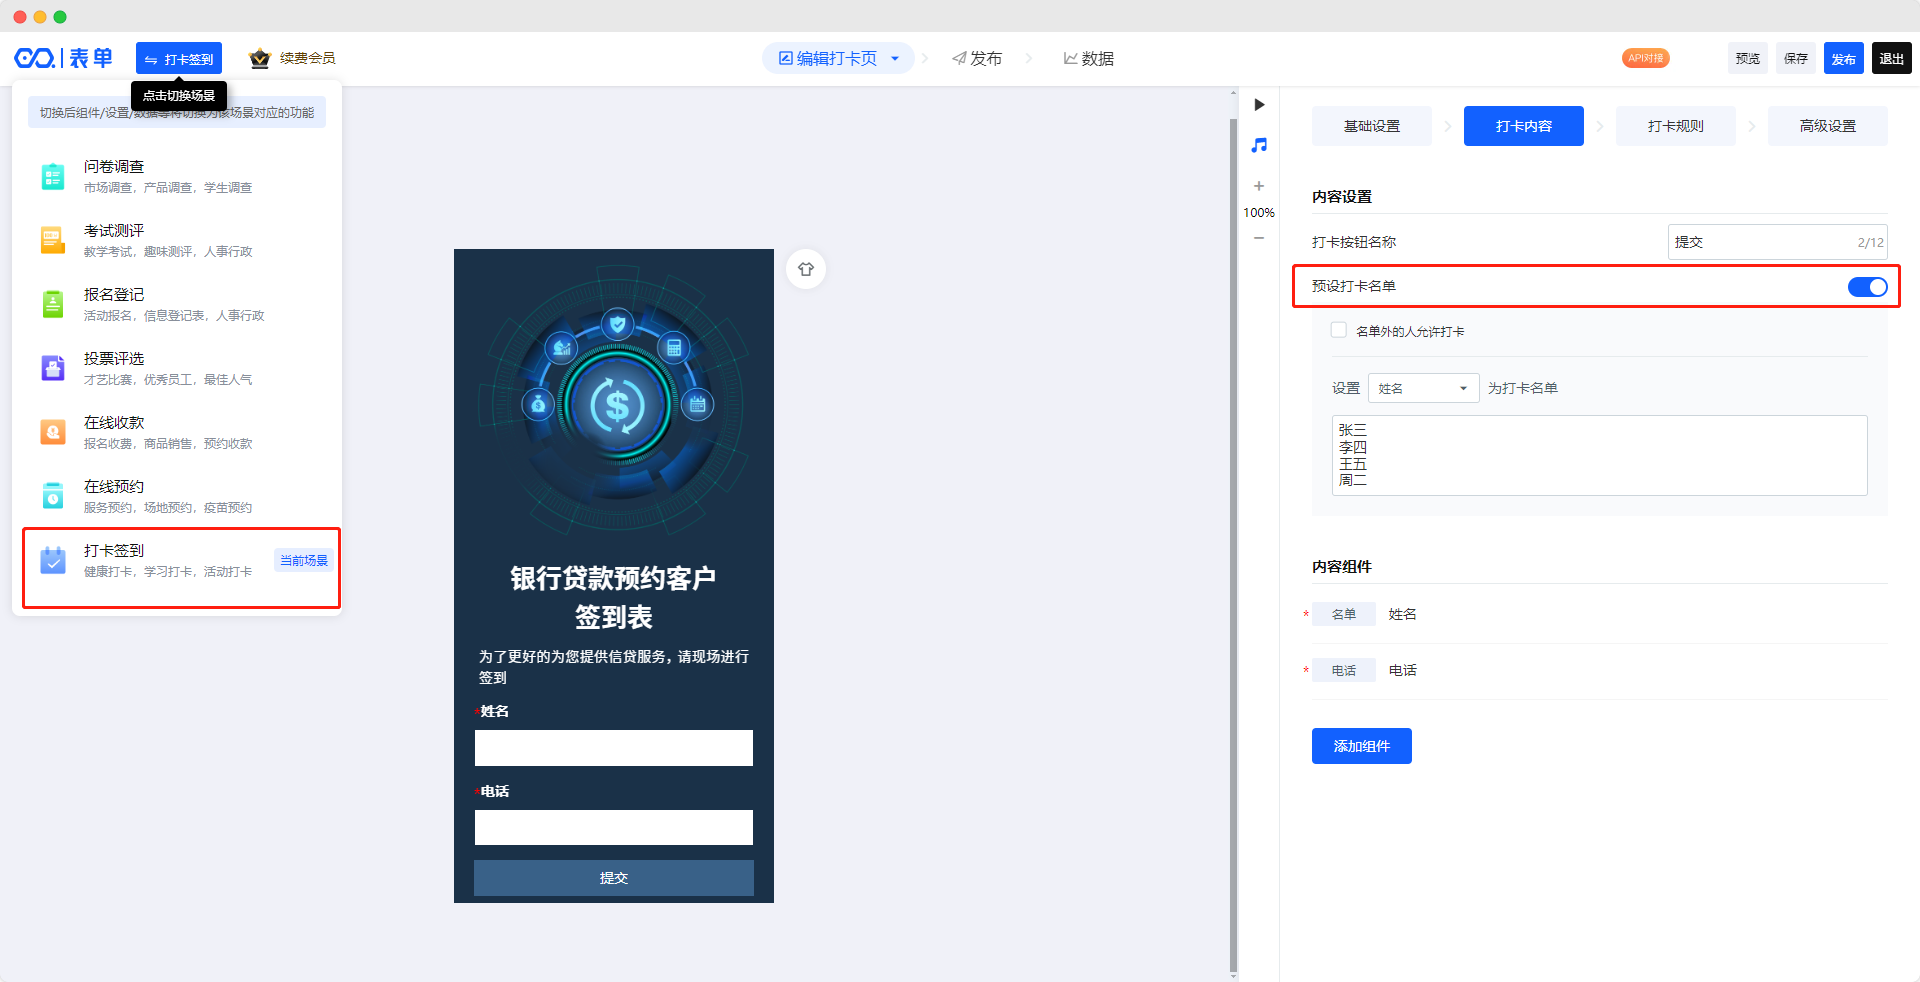Screen dimensions: 1920x982
Task: Click the music note icon
Action: pos(1259,146)
